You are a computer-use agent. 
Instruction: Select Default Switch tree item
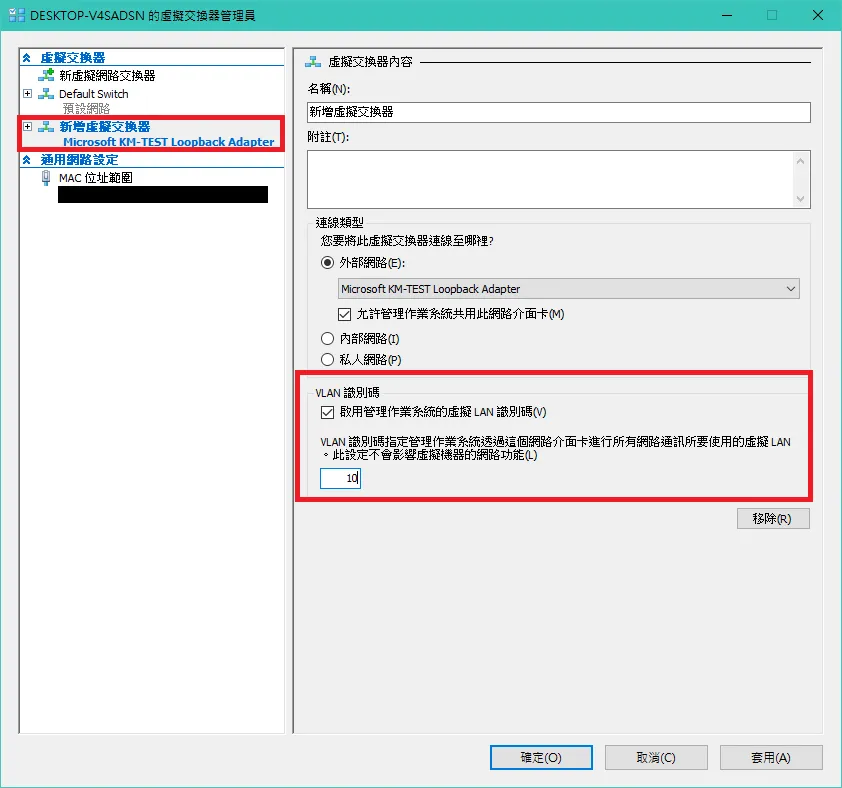click(93, 93)
